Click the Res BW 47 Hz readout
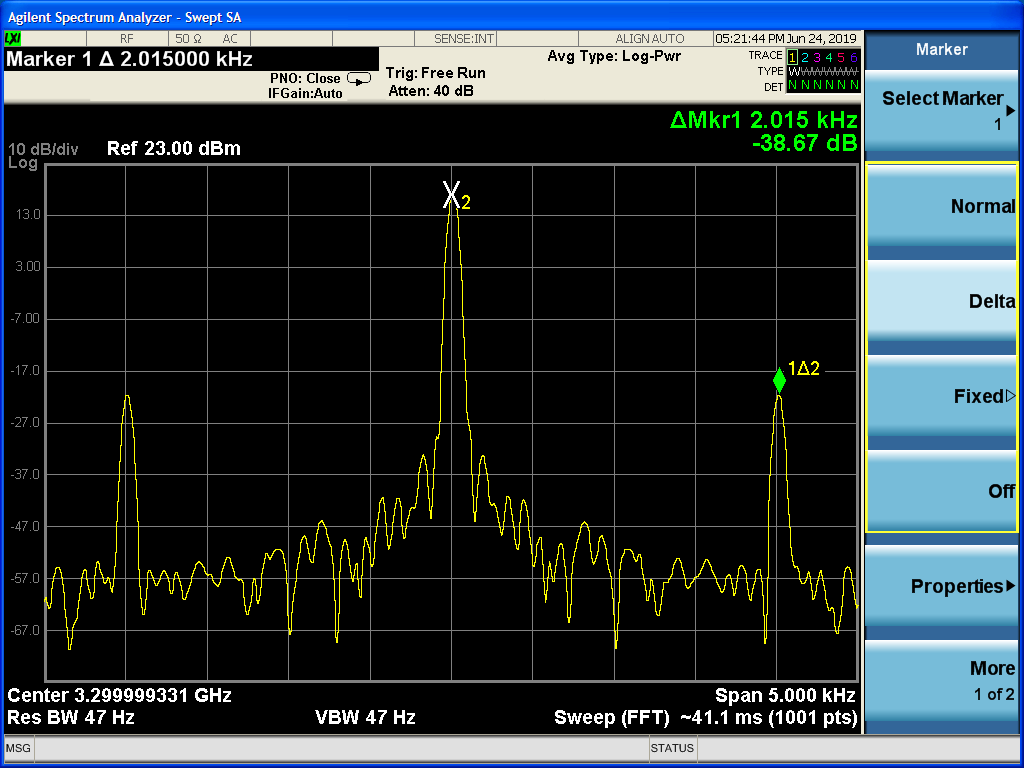Viewport: 1024px width, 768px height. [71, 718]
